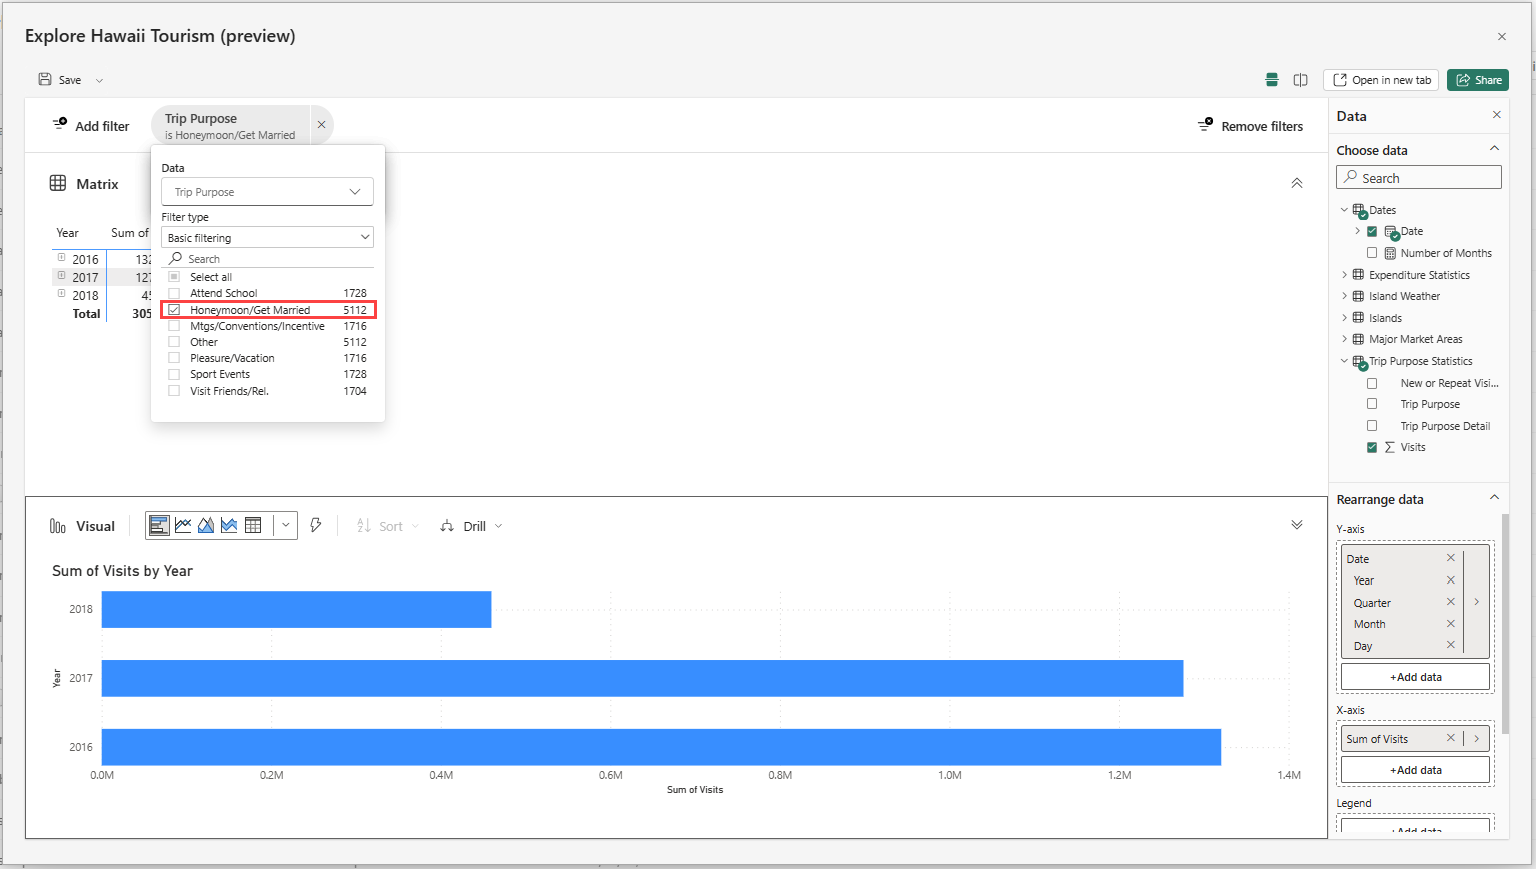The height and width of the screenshot is (869, 1536).
Task: Switch visual to line chart
Action: [x=182, y=525]
